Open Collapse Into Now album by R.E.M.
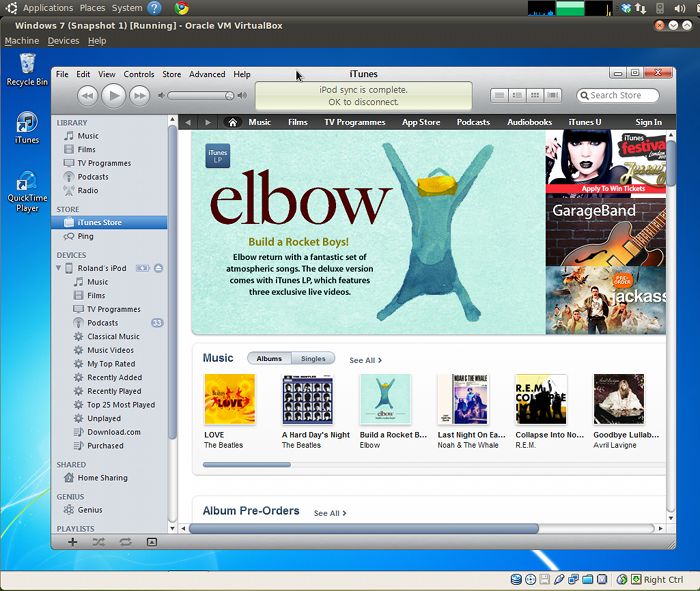This screenshot has height=591, width=700. pos(541,399)
